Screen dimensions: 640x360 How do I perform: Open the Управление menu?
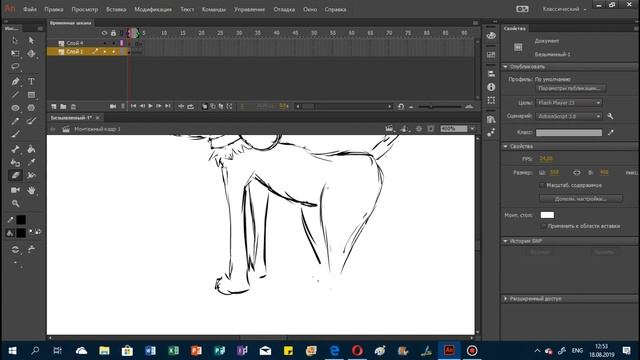pyautogui.click(x=249, y=9)
